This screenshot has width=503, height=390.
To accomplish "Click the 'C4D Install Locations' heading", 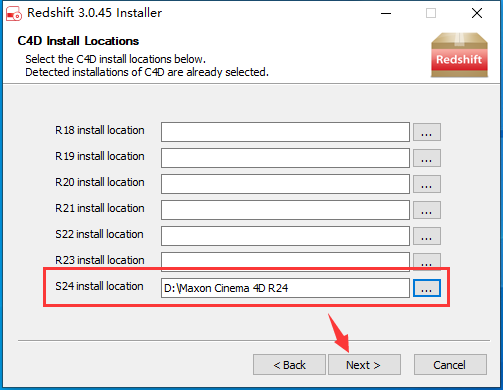I will [78, 41].
